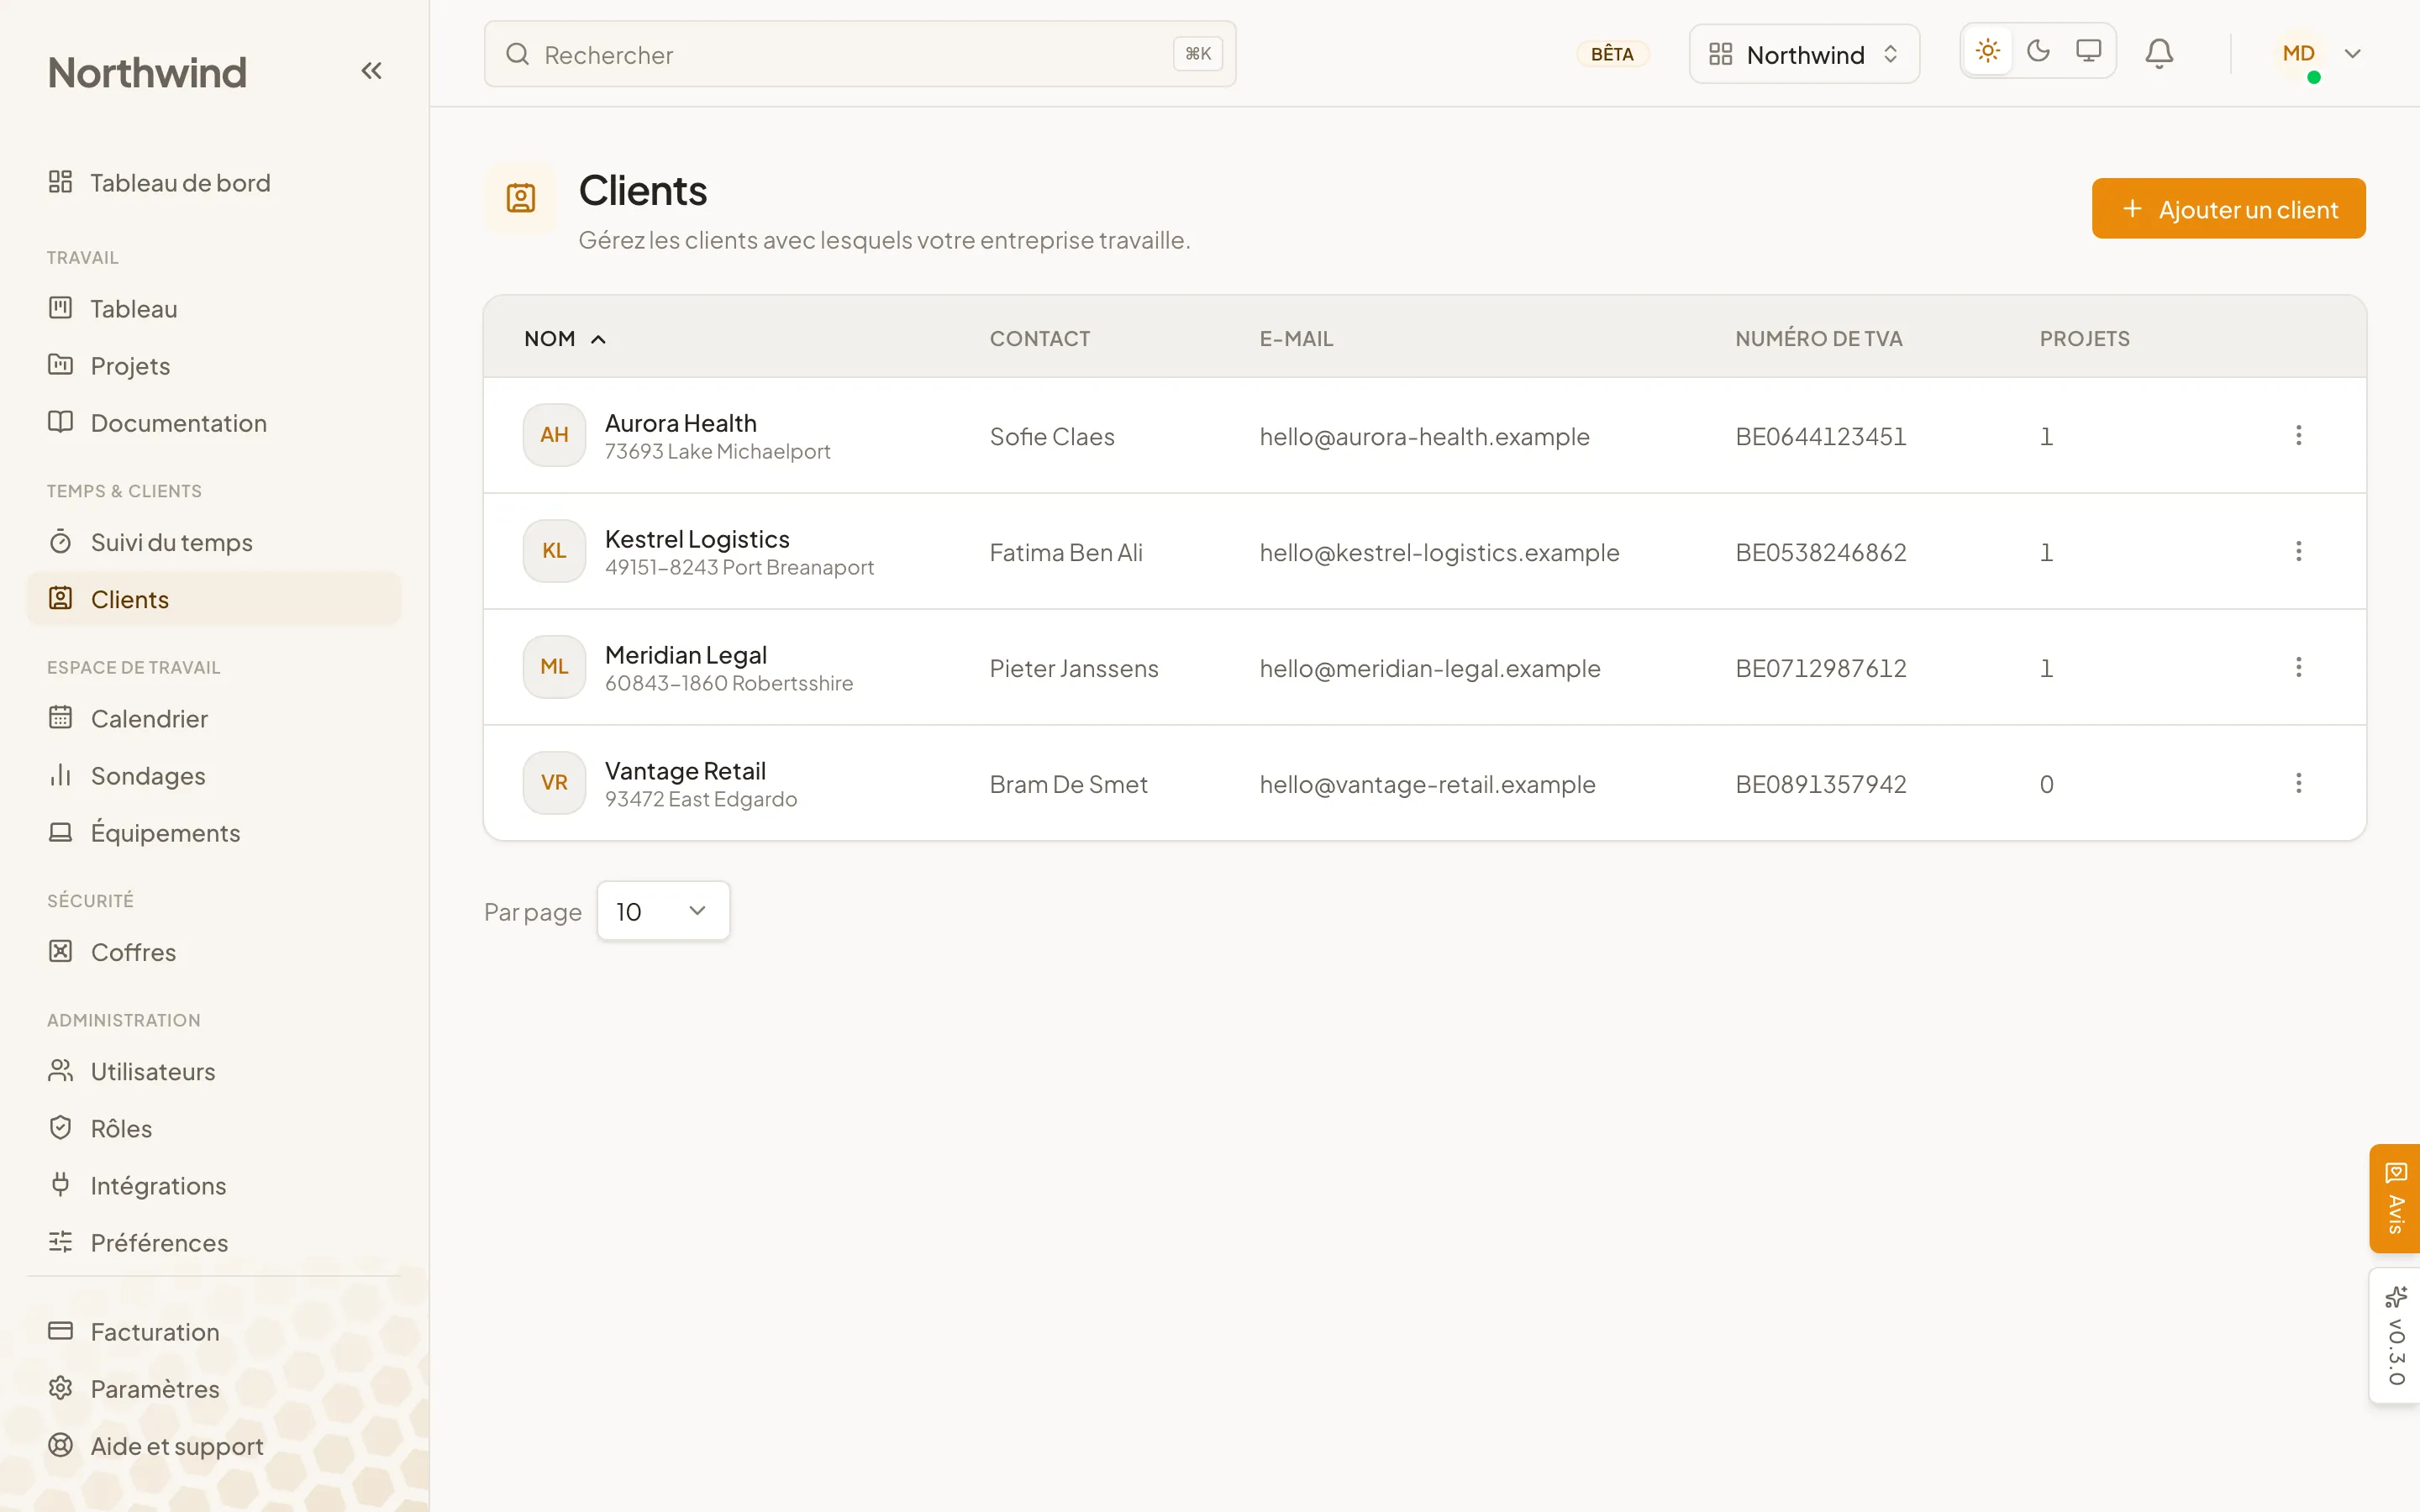Click VAT number BE0712987612

click(x=1821, y=668)
